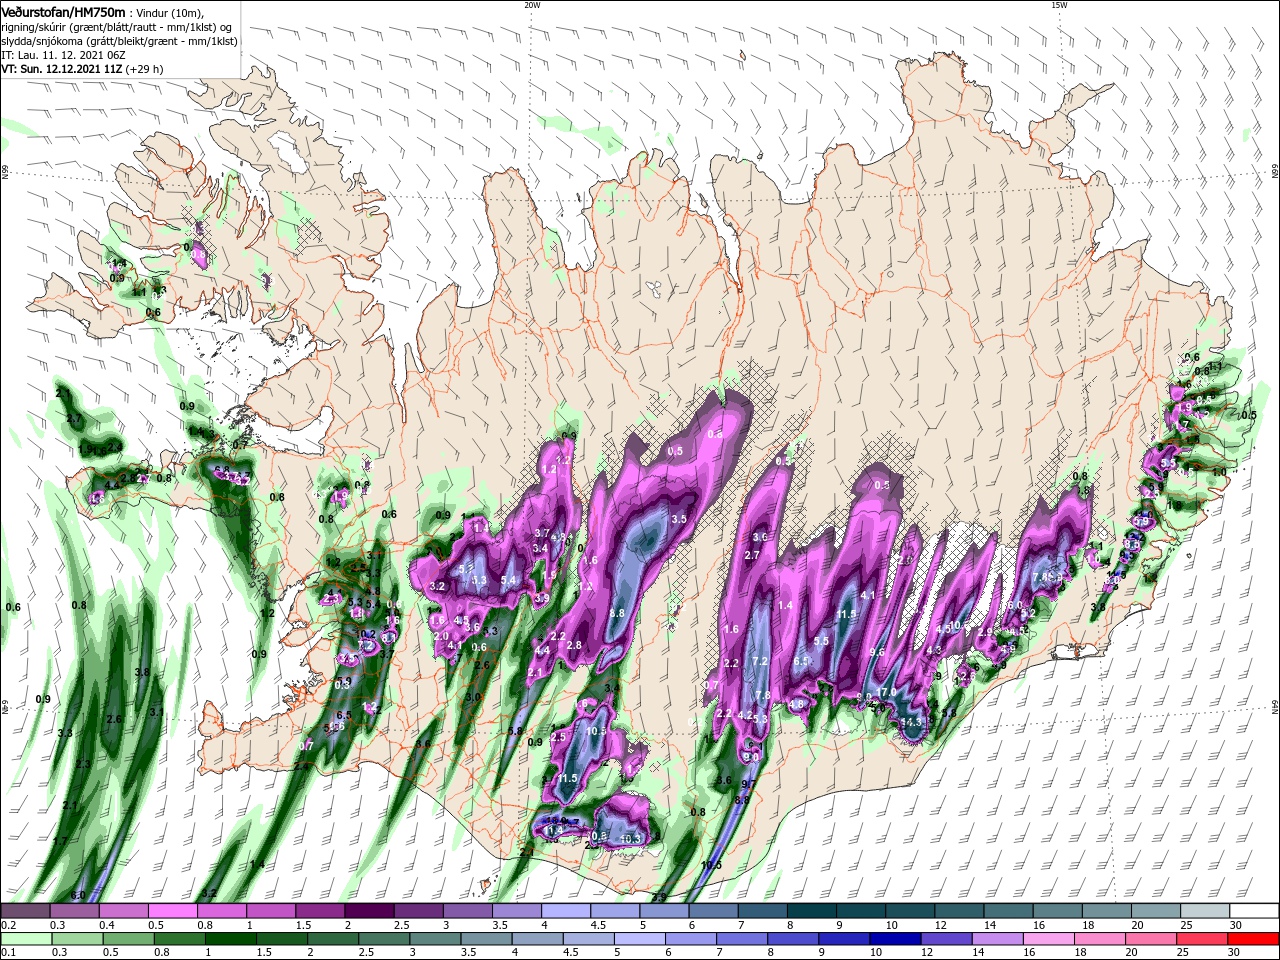Click the Veðurstofan/HM750m map title
The width and height of the screenshot is (1280, 960).
(62, 12)
